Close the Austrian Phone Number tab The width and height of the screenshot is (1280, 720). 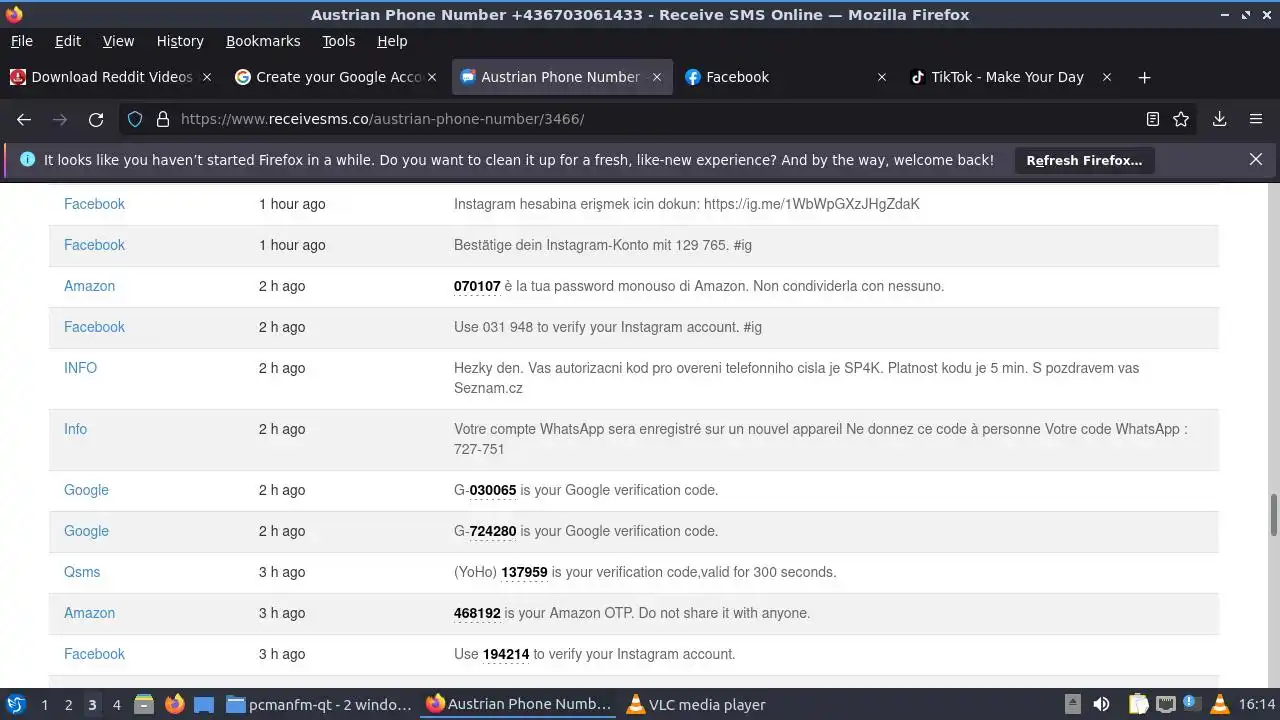[657, 77]
